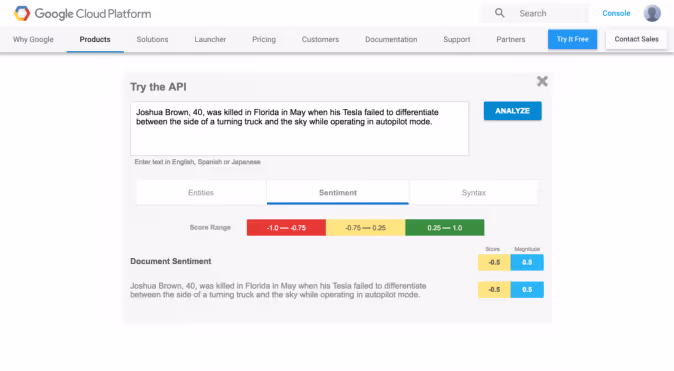Close the Try the API panel
674x371 pixels.
pos(542,81)
